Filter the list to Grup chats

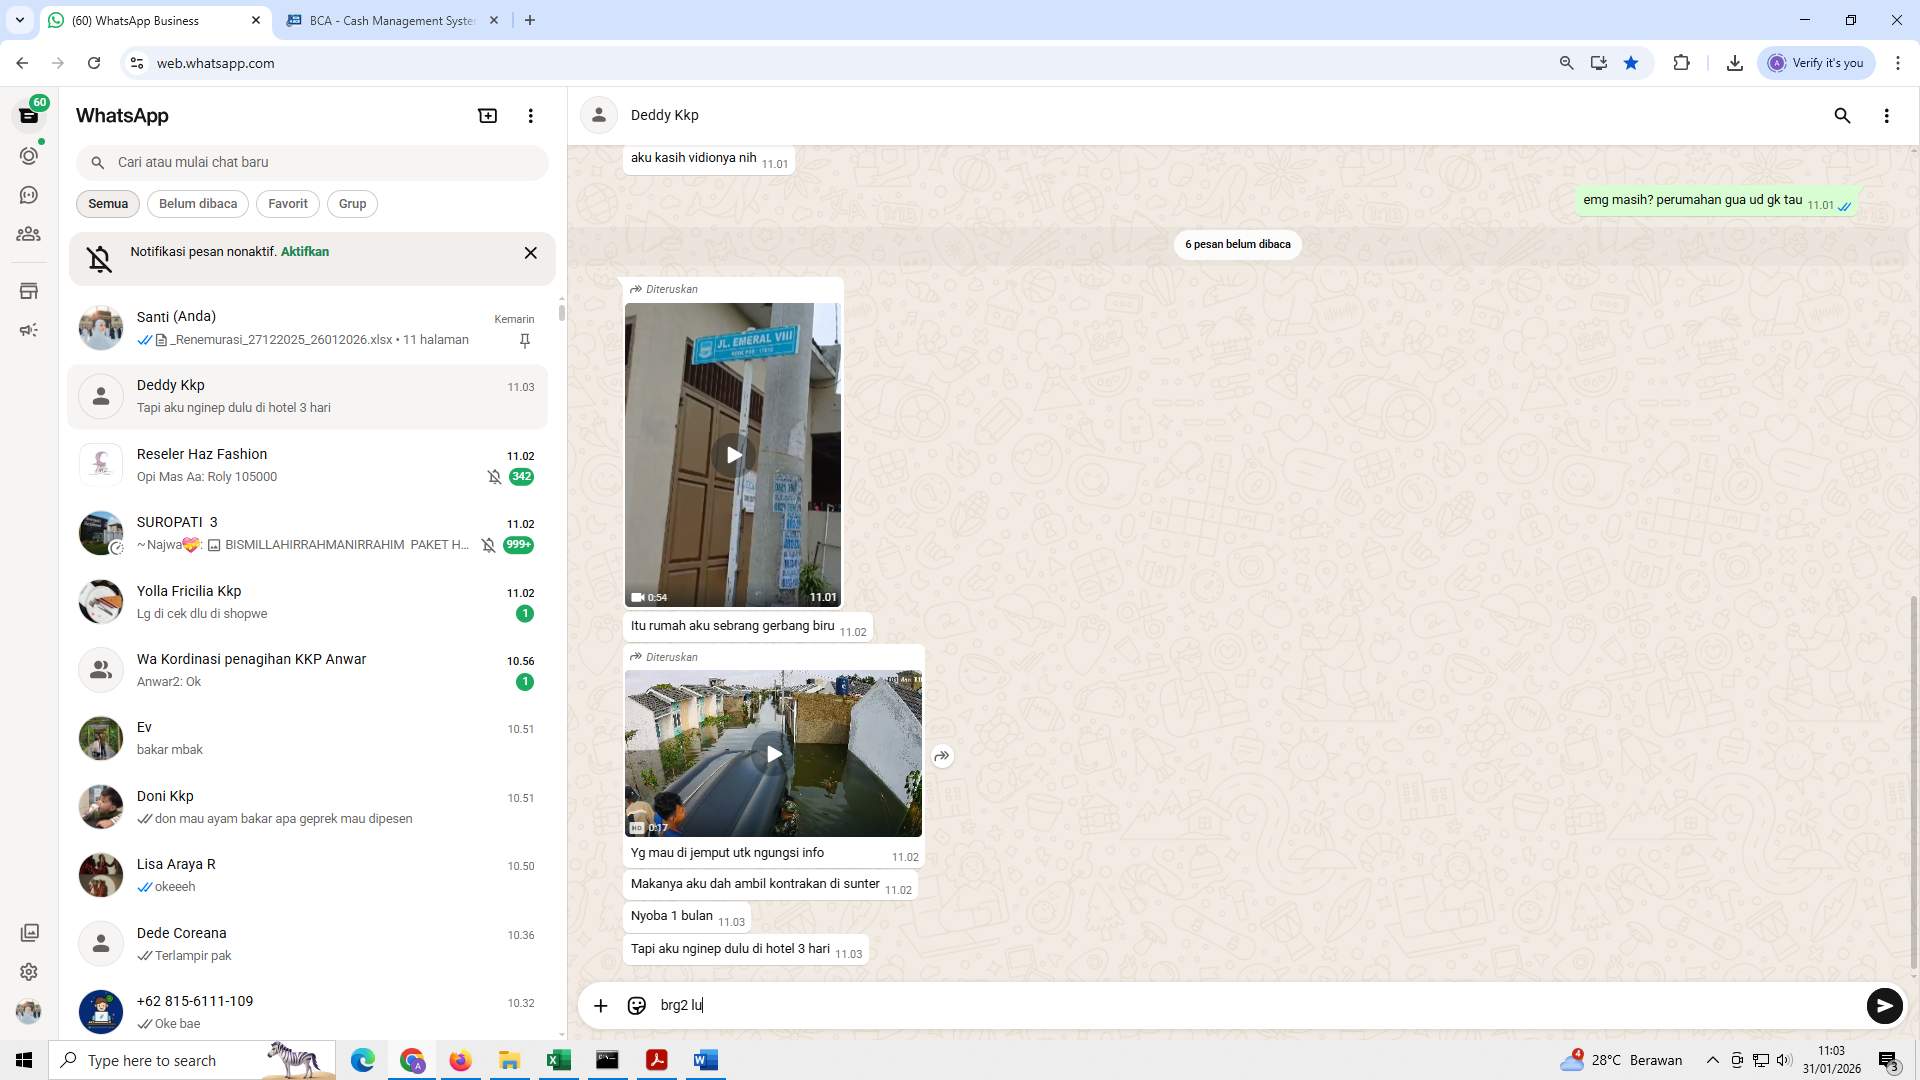pyautogui.click(x=352, y=204)
